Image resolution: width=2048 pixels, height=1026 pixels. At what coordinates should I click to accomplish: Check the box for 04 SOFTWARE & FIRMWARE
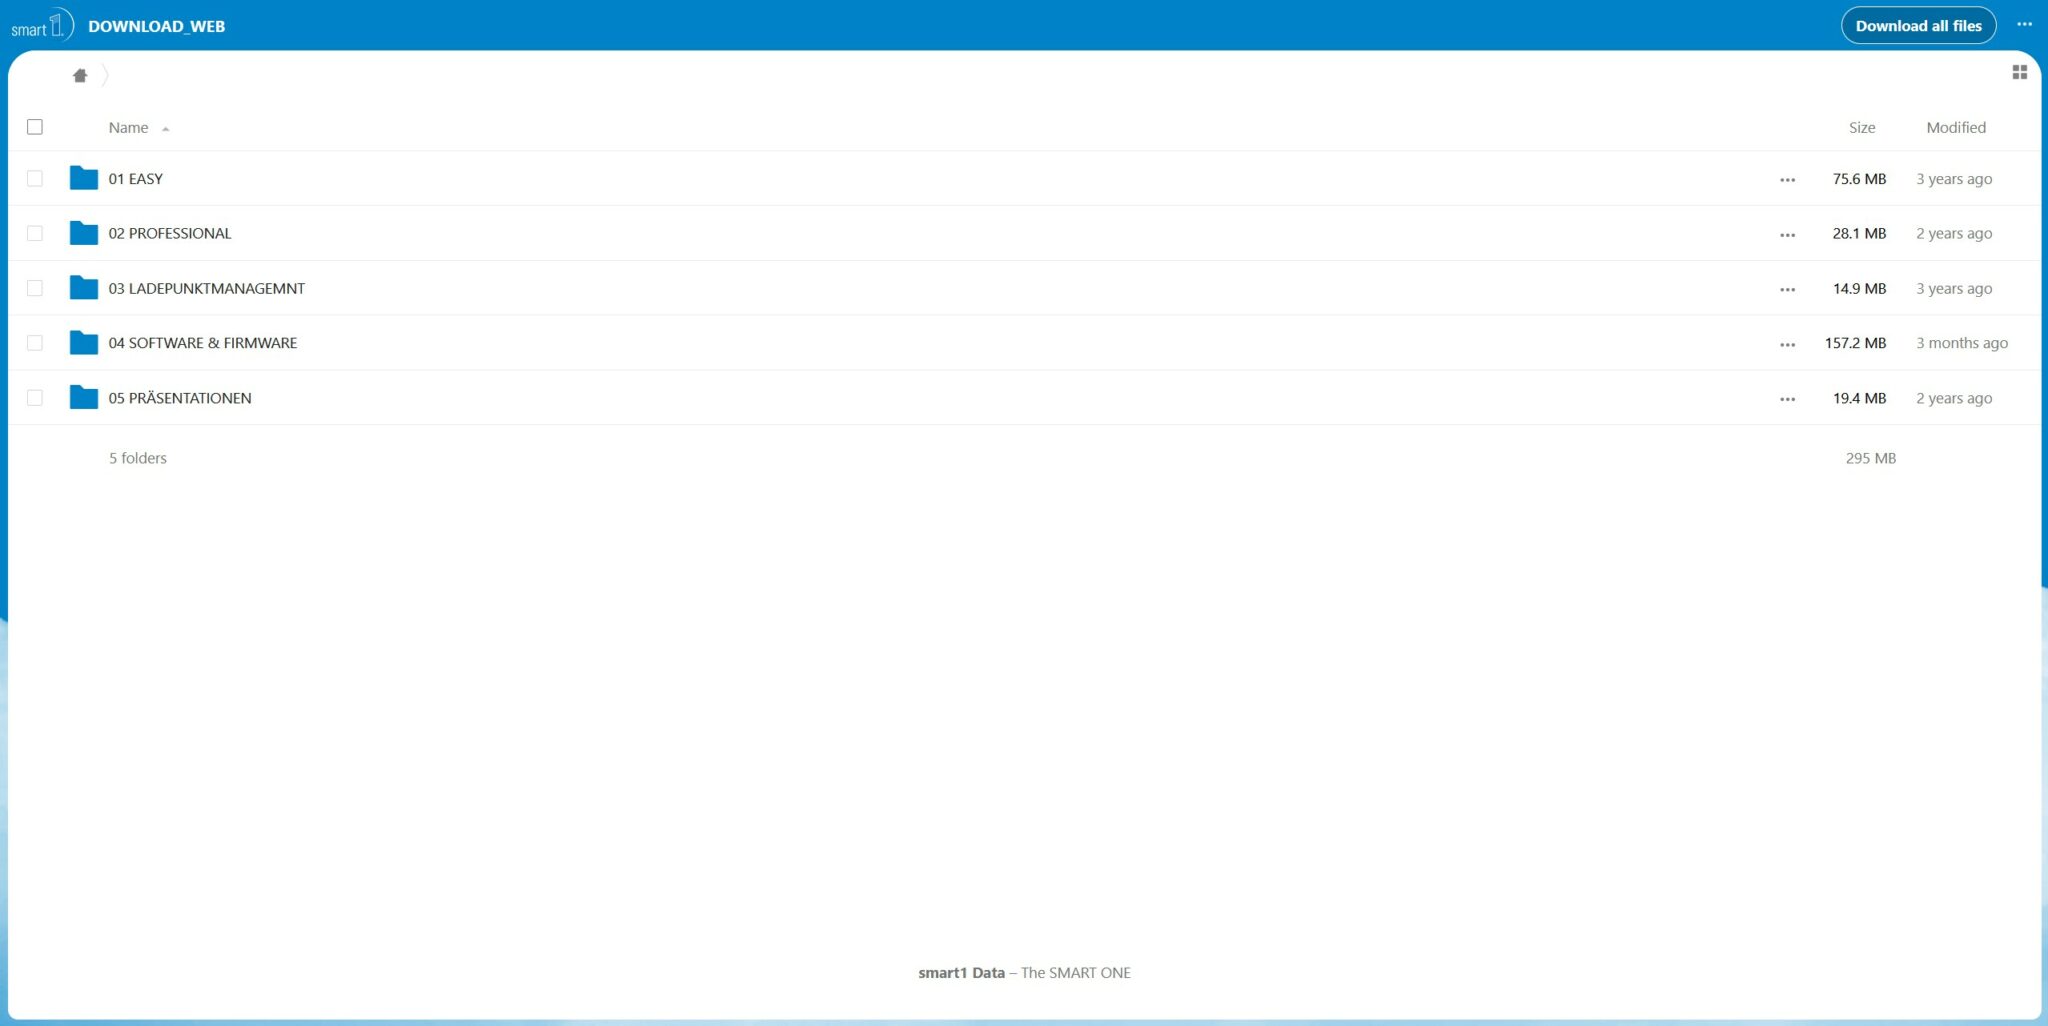tap(35, 343)
